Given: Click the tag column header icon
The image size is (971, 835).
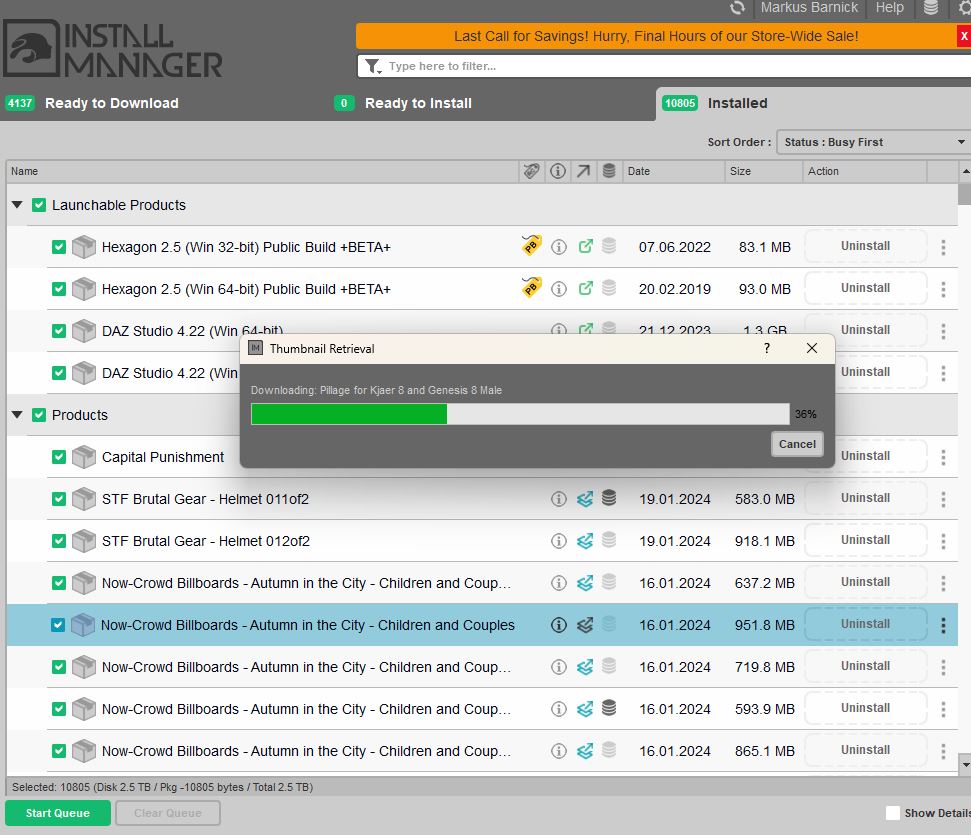Looking at the screenshot, I should [531, 171].
